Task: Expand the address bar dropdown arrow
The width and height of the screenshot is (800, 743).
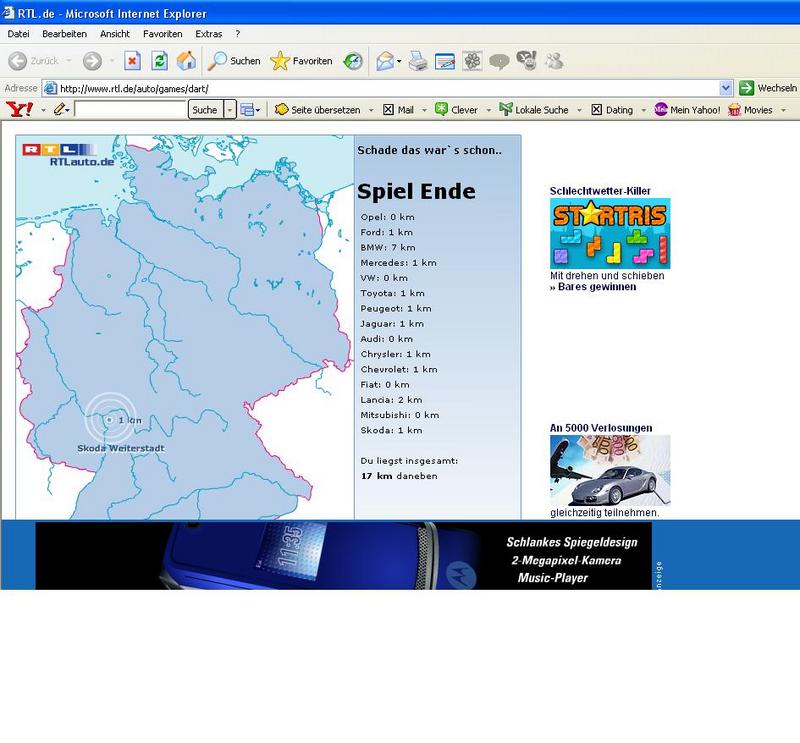Action: coord(726,88)
